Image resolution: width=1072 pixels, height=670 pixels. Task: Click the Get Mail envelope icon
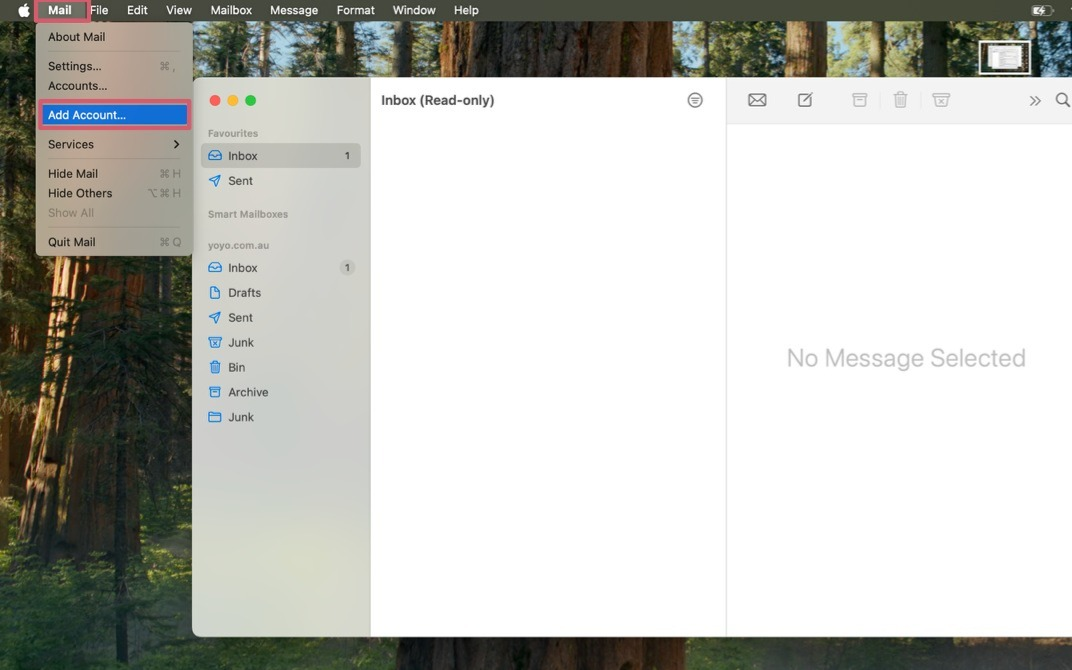[x=757, y=100]
